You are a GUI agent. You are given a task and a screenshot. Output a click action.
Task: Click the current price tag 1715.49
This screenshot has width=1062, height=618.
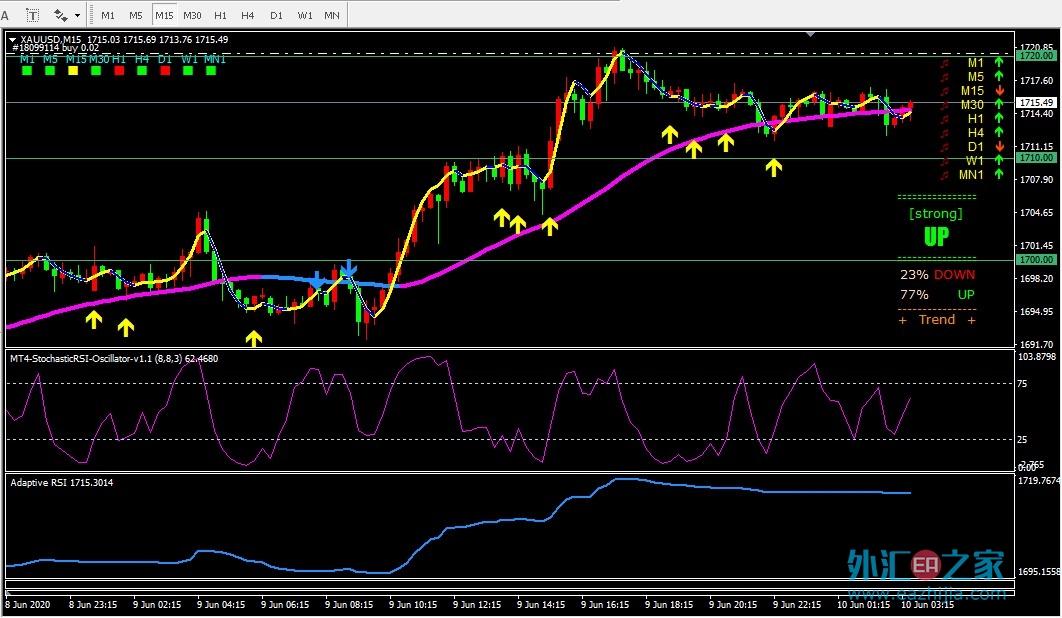click(x=1036, y=102)
